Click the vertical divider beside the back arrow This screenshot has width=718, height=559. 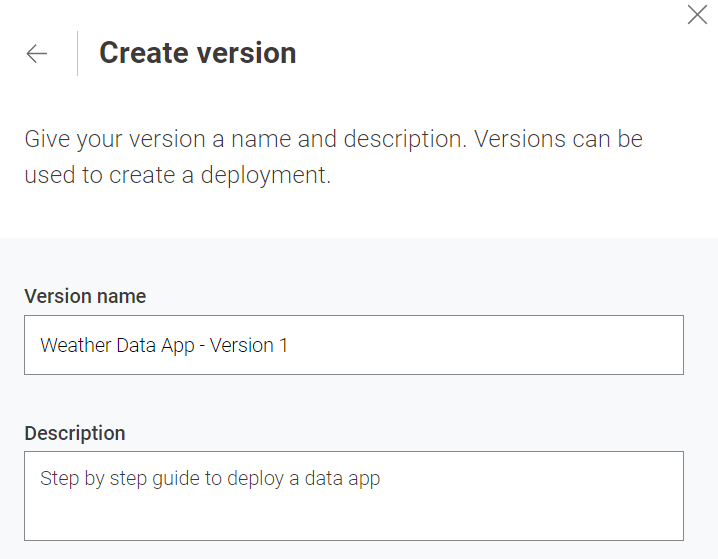[x=77, y=54]
